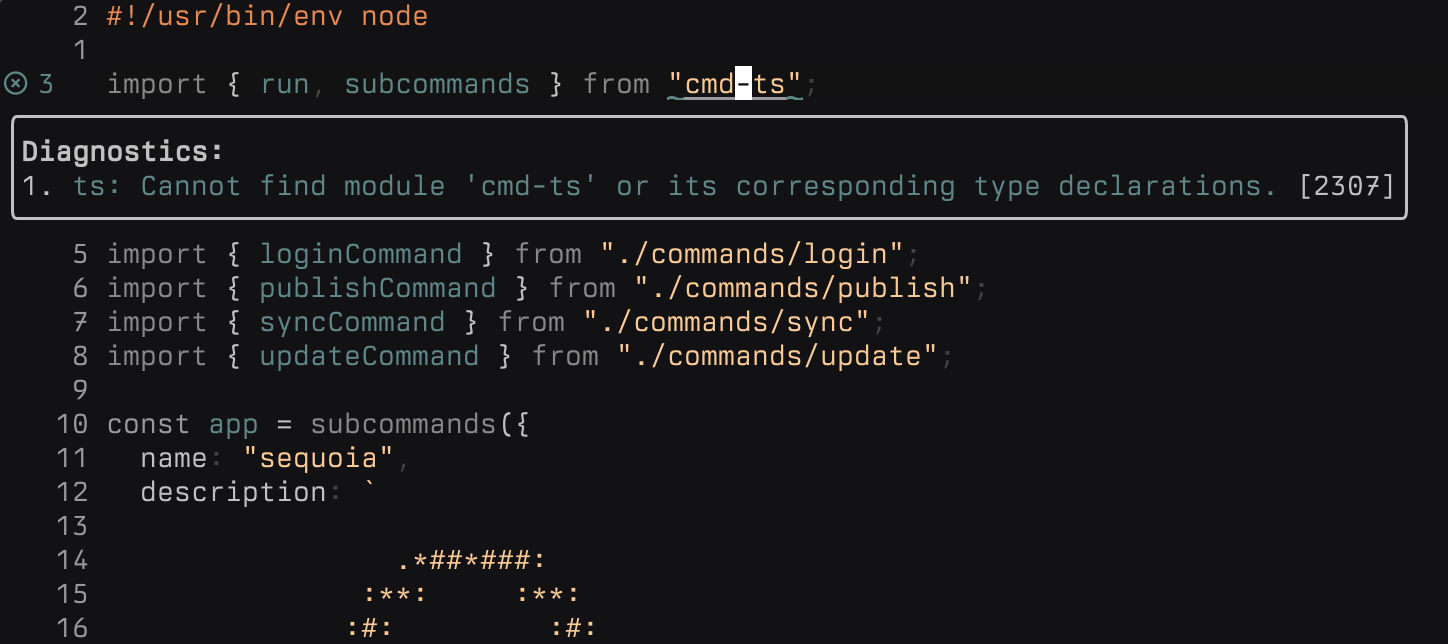Screen dimensions: 1448x644
Task: Click line number 10 in the gutter
Action: (72, 424)
